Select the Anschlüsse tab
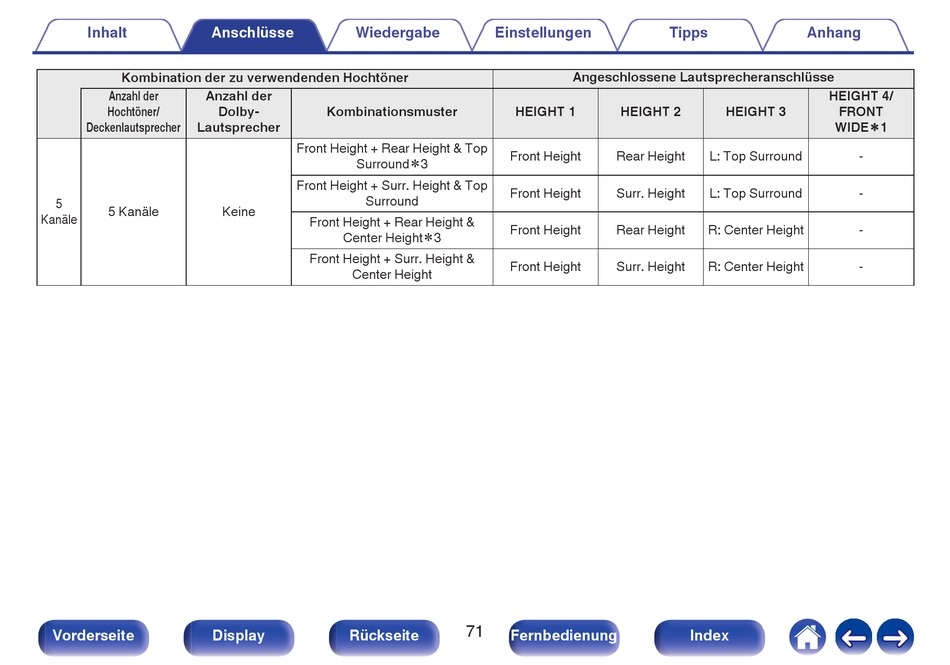The height and width of the screenshot is (665, 950). [253, 34]
